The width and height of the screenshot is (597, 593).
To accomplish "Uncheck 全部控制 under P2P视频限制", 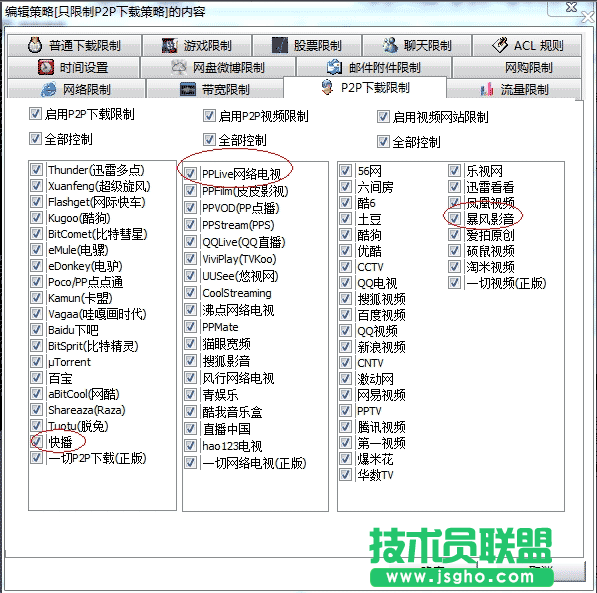I will [209, 140].
